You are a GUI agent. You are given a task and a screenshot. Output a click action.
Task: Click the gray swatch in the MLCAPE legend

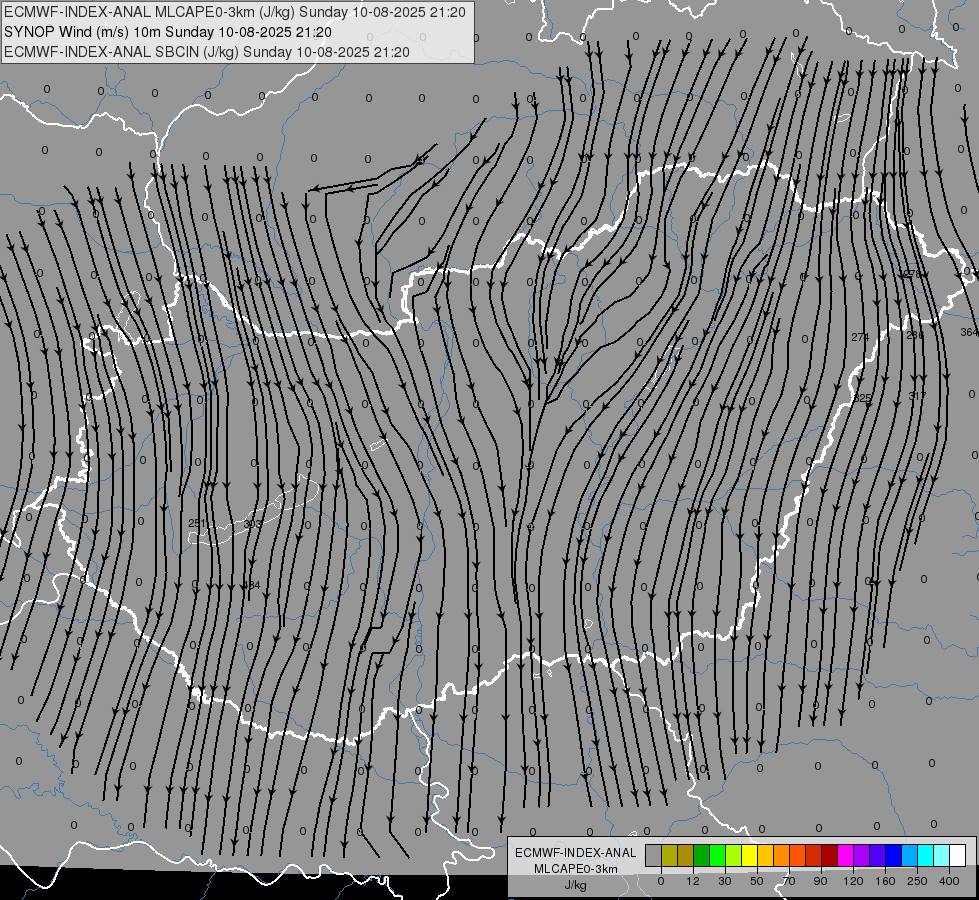point(654,855)
